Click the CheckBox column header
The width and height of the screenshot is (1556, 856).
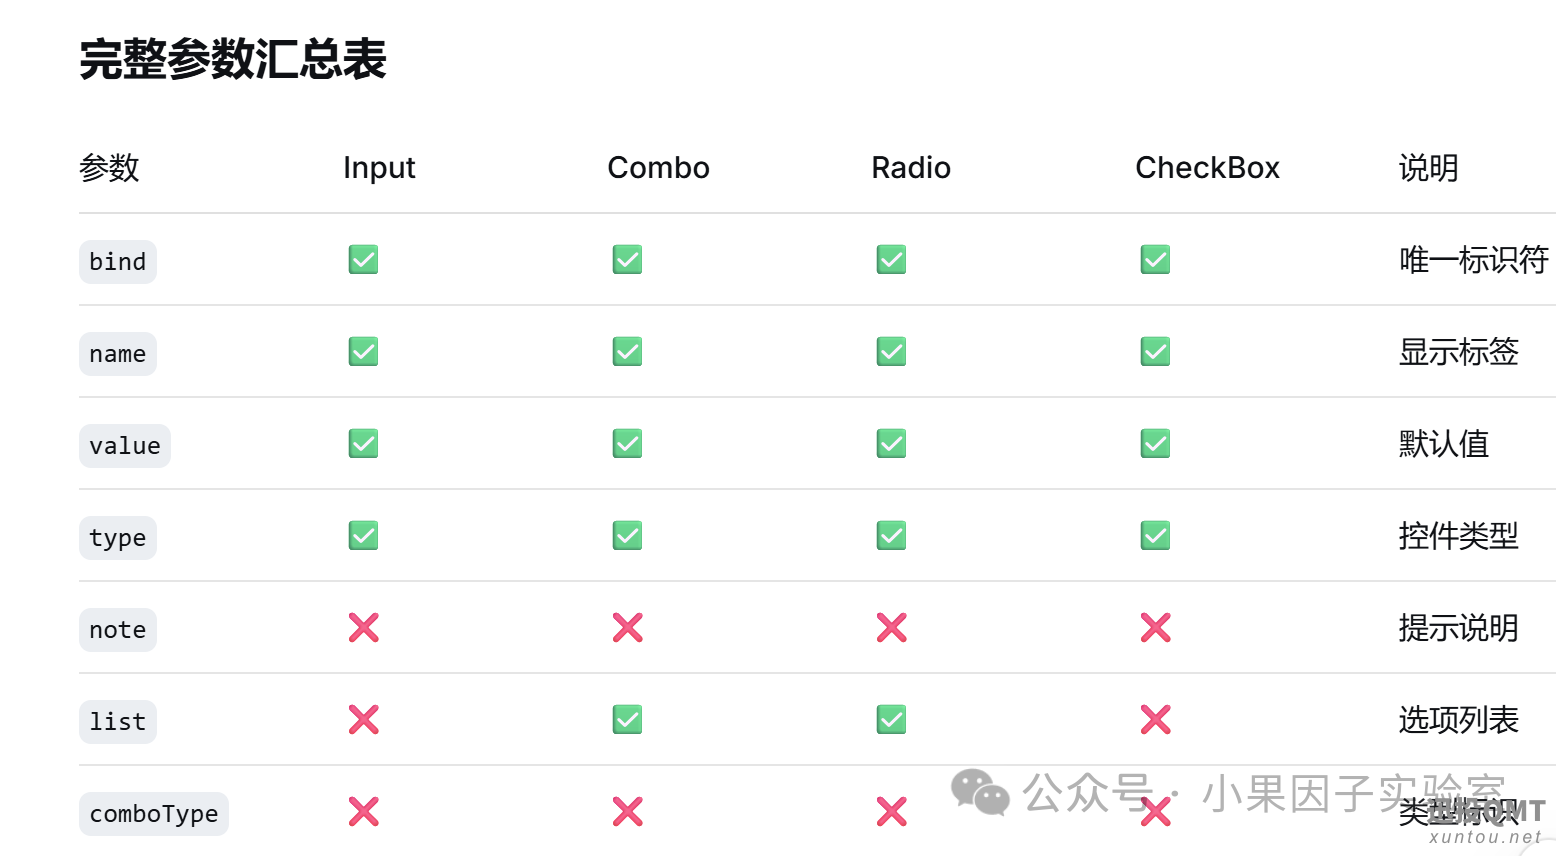point(1207,168)
